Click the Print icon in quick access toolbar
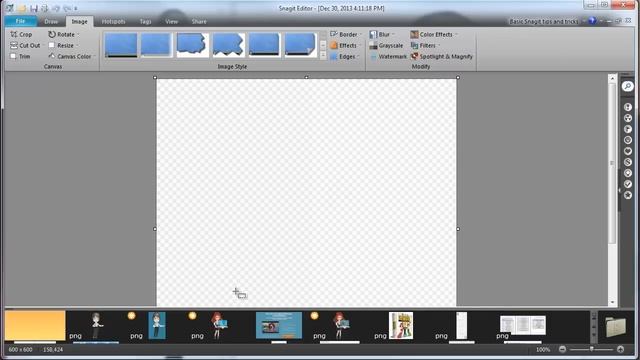 click(45, 8)
